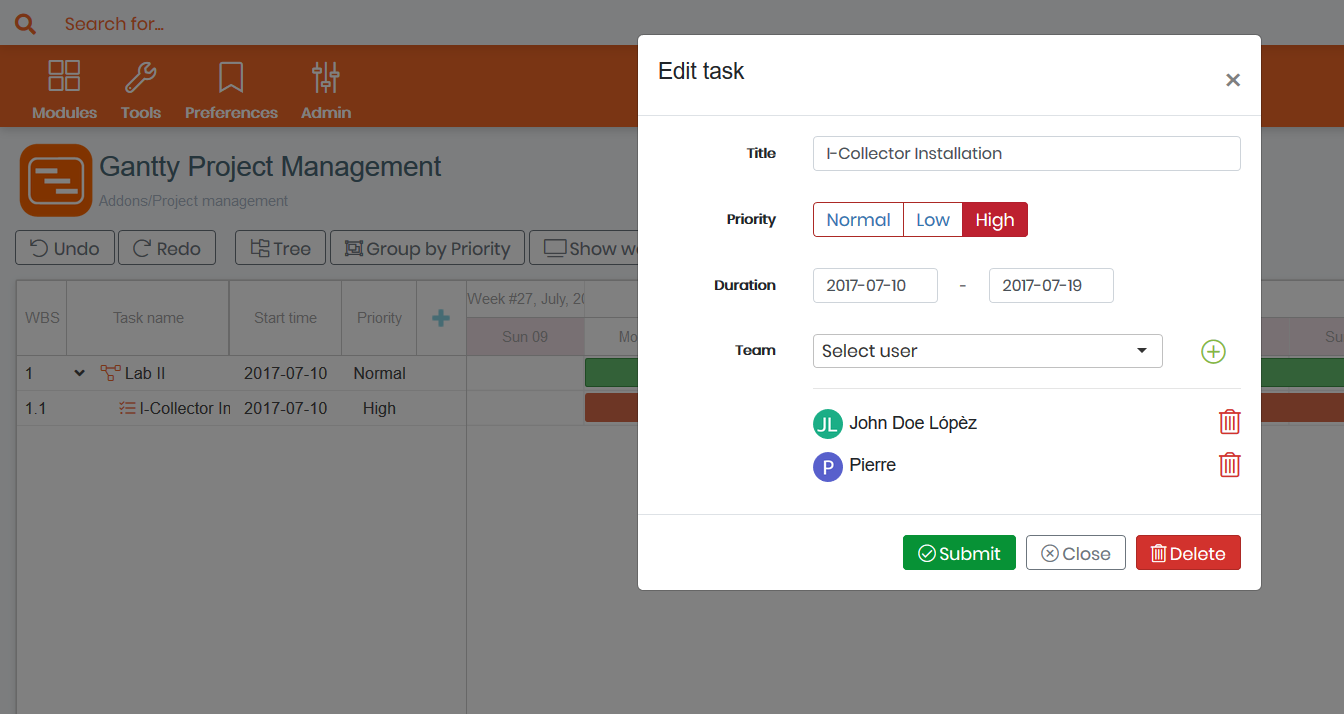1344x714 pixels.
Task: Click the WBS column header
Action: pyautogui.click(x=42, y=318)
